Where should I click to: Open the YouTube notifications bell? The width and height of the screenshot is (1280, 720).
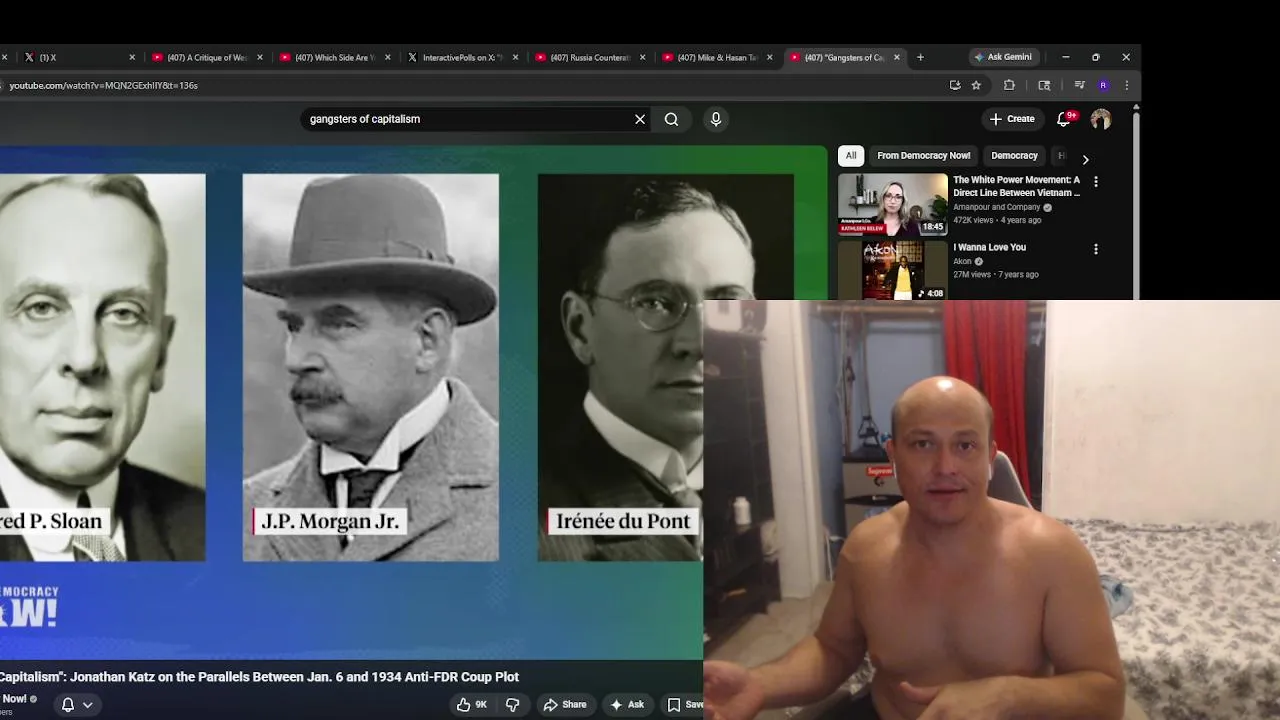1064,119
